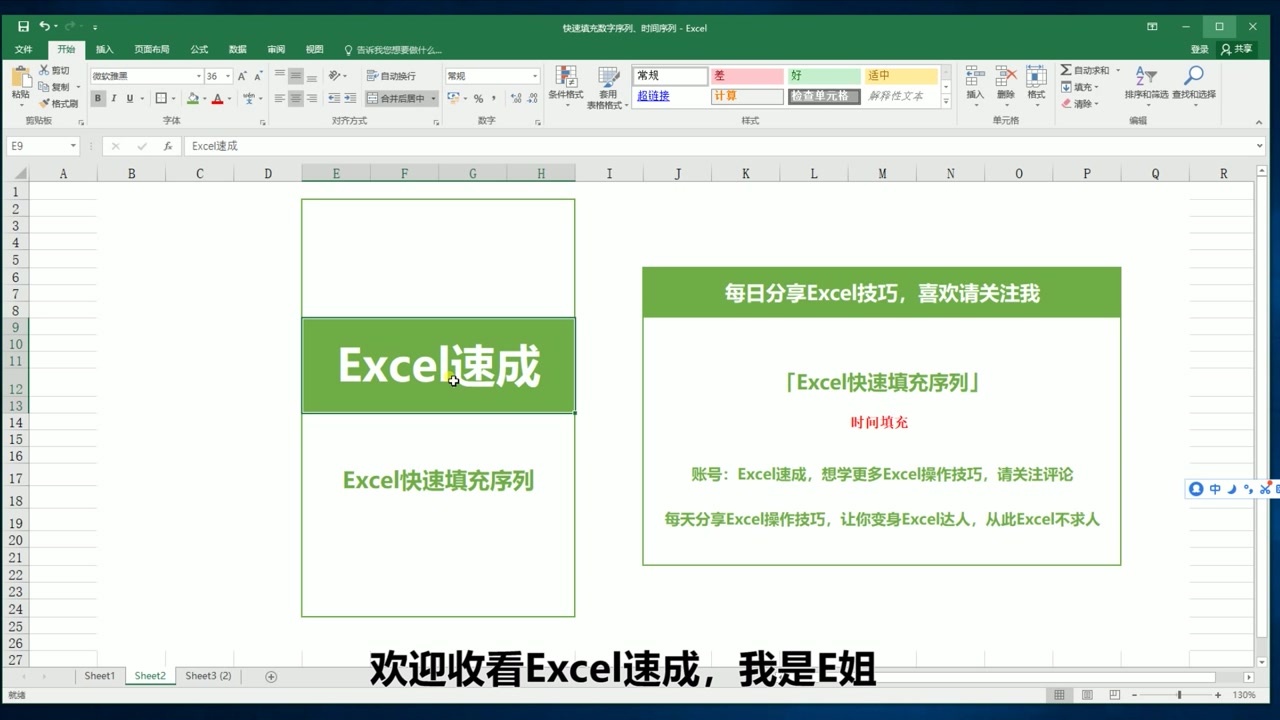Select the Format Painter (格式刷) brush
The height and width of the screenshot is (720, 1280).
point(44,103)
